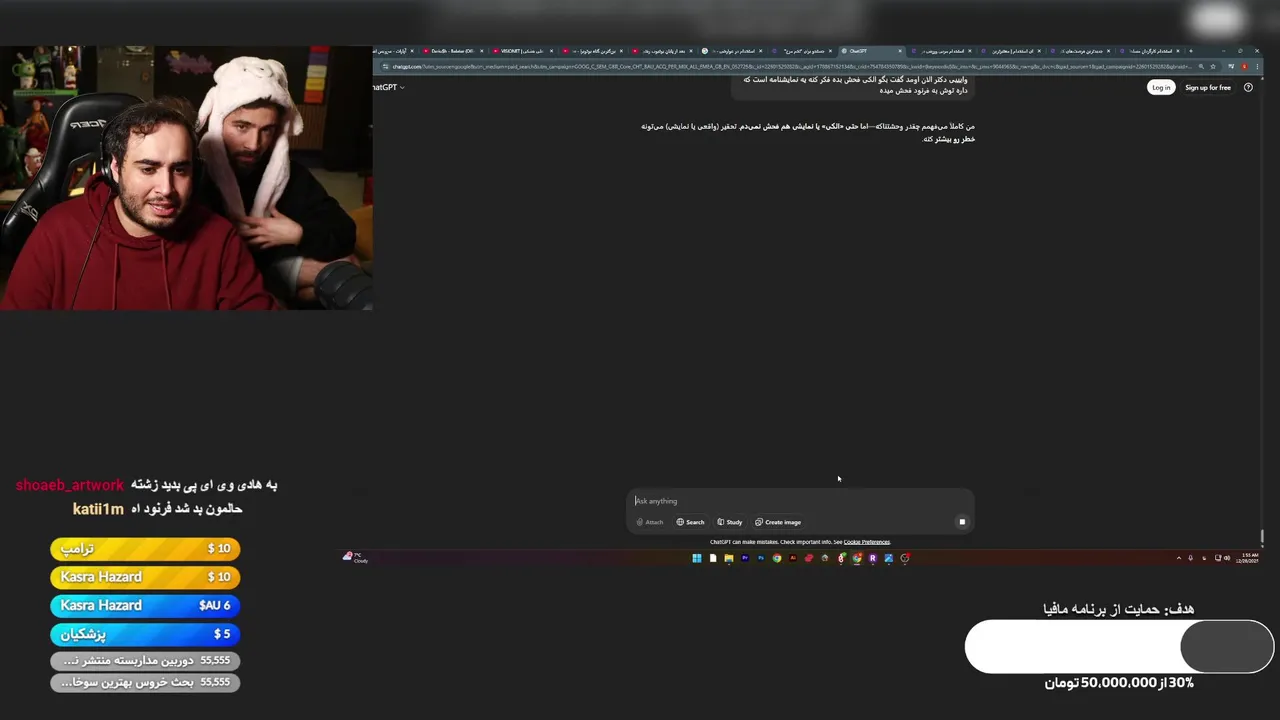Launch Adobe Illustrator from taskbar
Image resolution: width=1280 pixels, height=720 pixels.
(x=793, y=558)
